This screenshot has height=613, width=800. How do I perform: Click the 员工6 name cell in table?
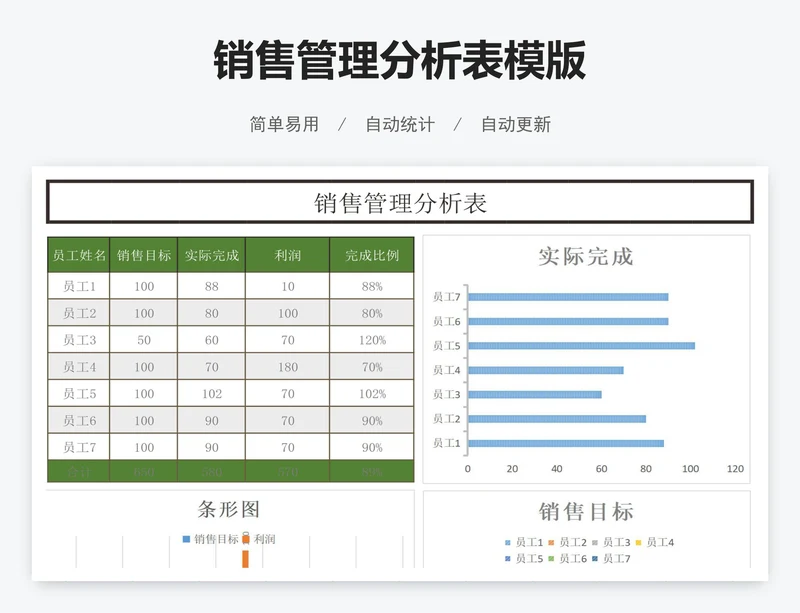79,421
